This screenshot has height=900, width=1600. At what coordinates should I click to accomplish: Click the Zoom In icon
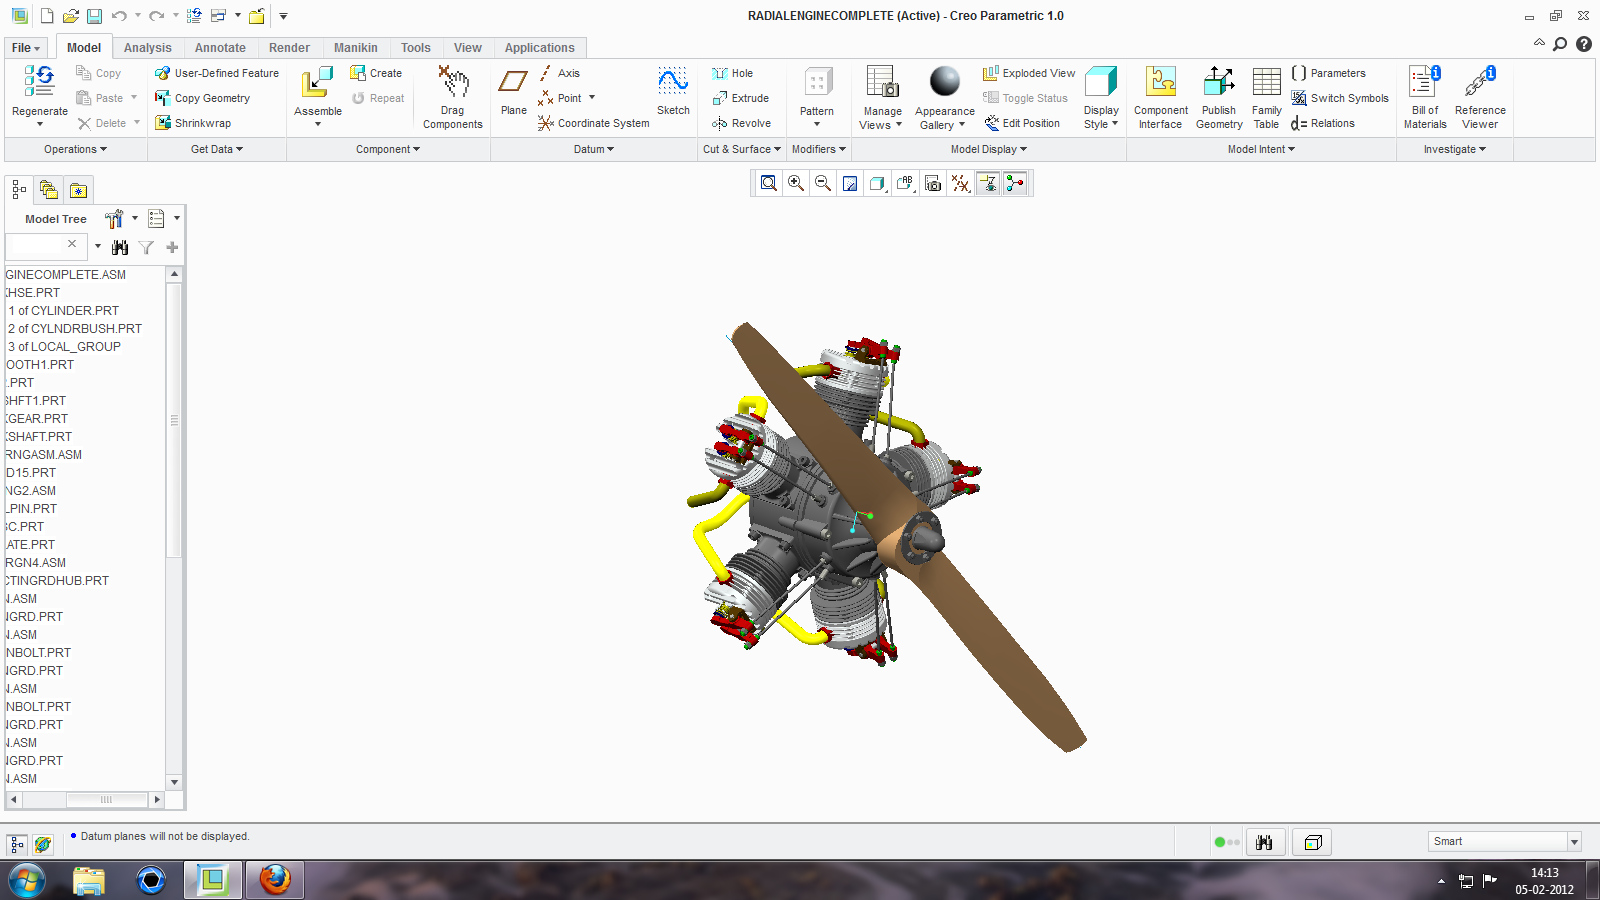click(796, 183)
